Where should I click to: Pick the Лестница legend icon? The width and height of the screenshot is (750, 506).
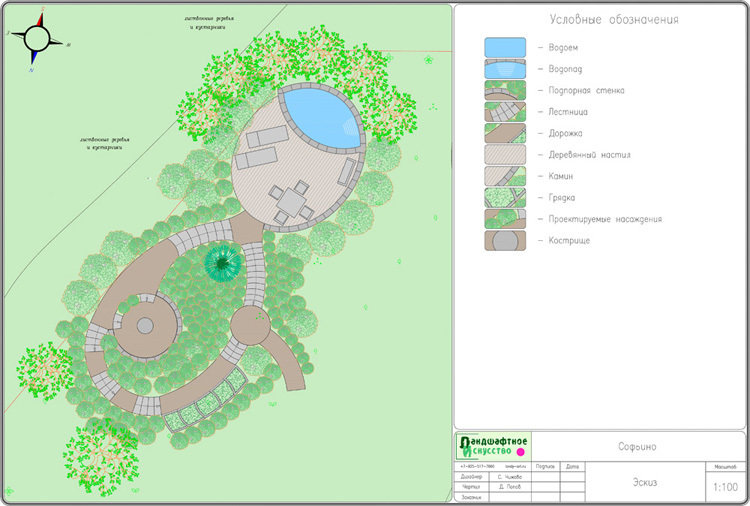[505, 112]
